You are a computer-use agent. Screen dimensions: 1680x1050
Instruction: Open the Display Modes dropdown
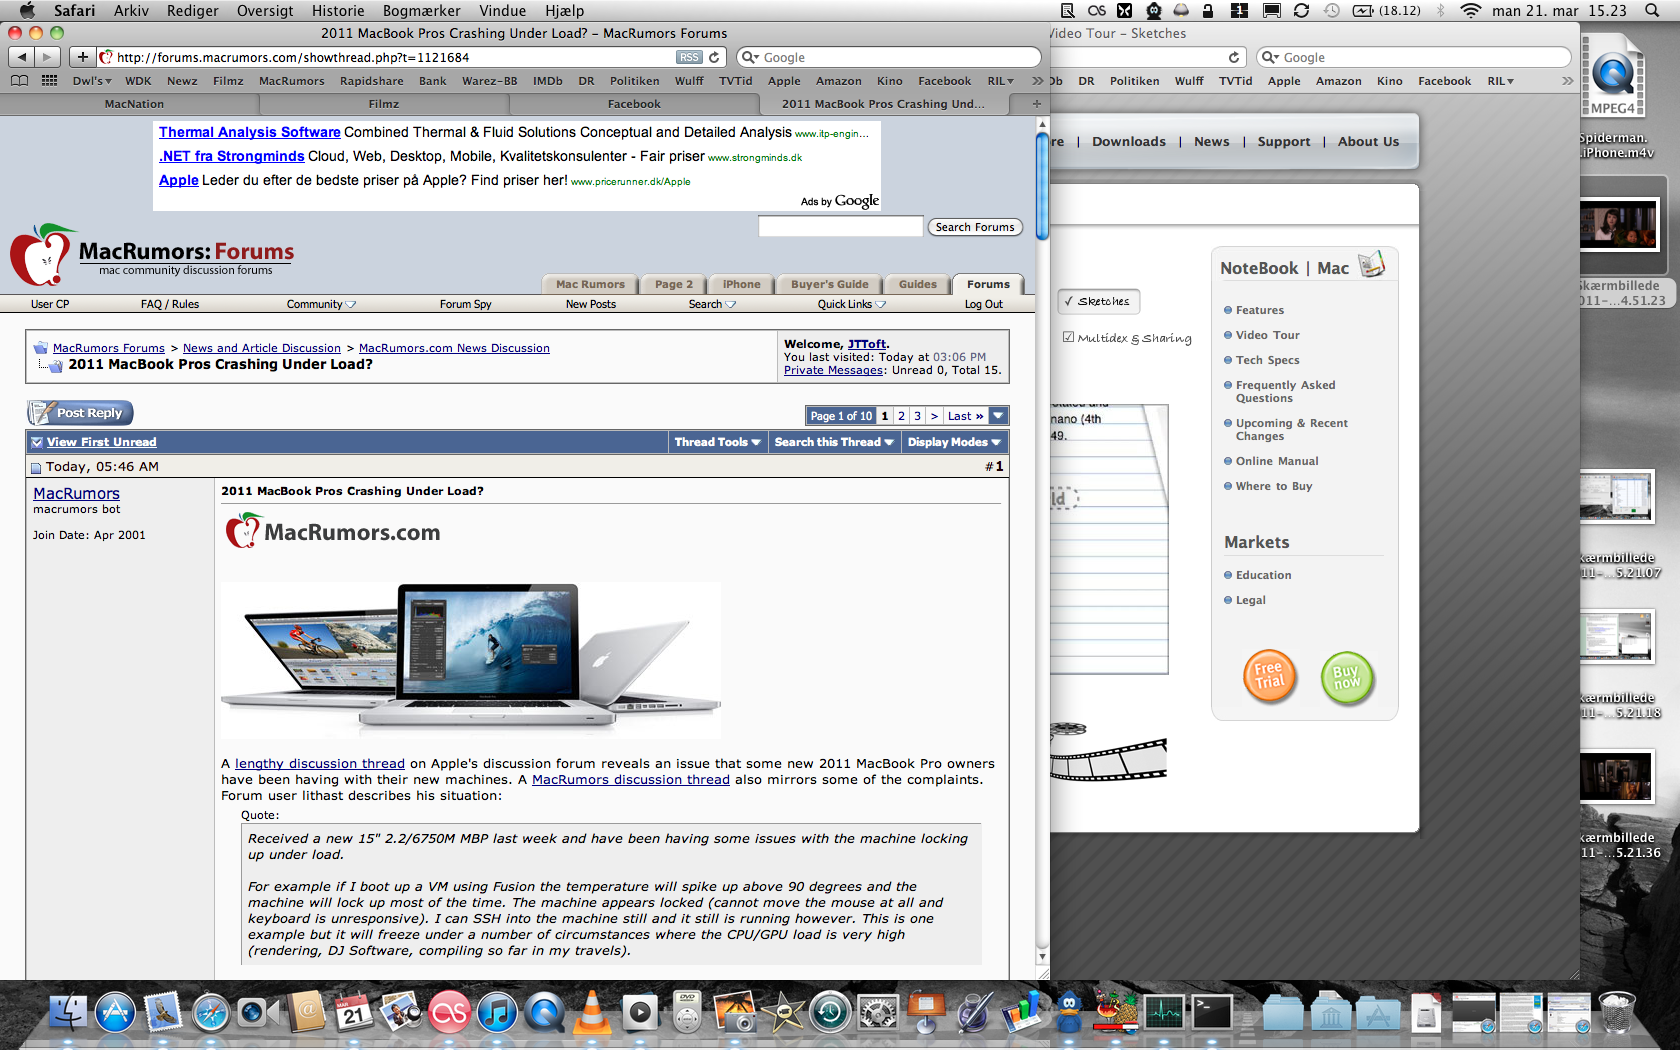click(954, 442)
